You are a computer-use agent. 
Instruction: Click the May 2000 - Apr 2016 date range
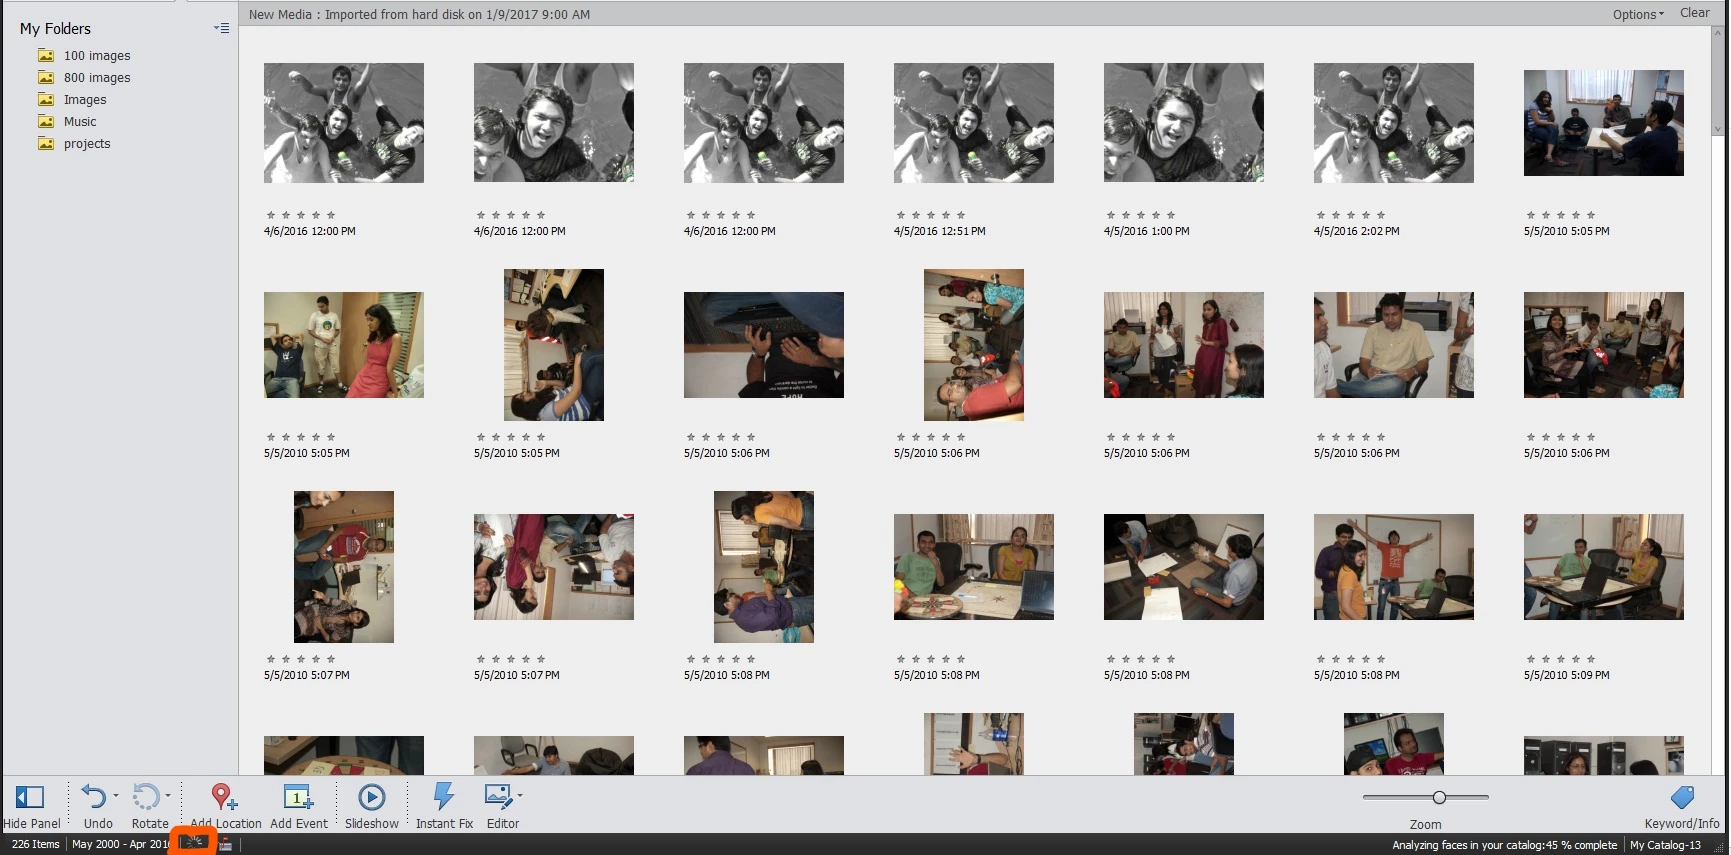point(120,845)
